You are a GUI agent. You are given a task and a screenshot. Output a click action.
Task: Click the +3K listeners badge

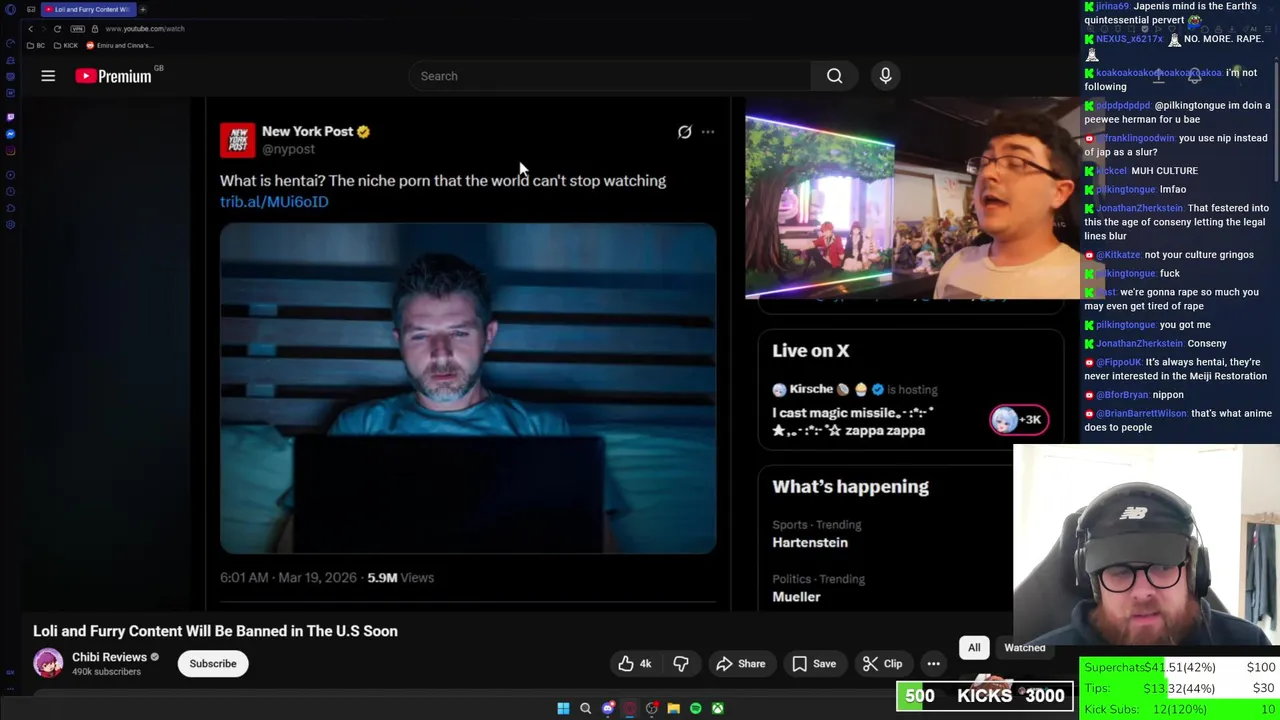(1019, 420)
